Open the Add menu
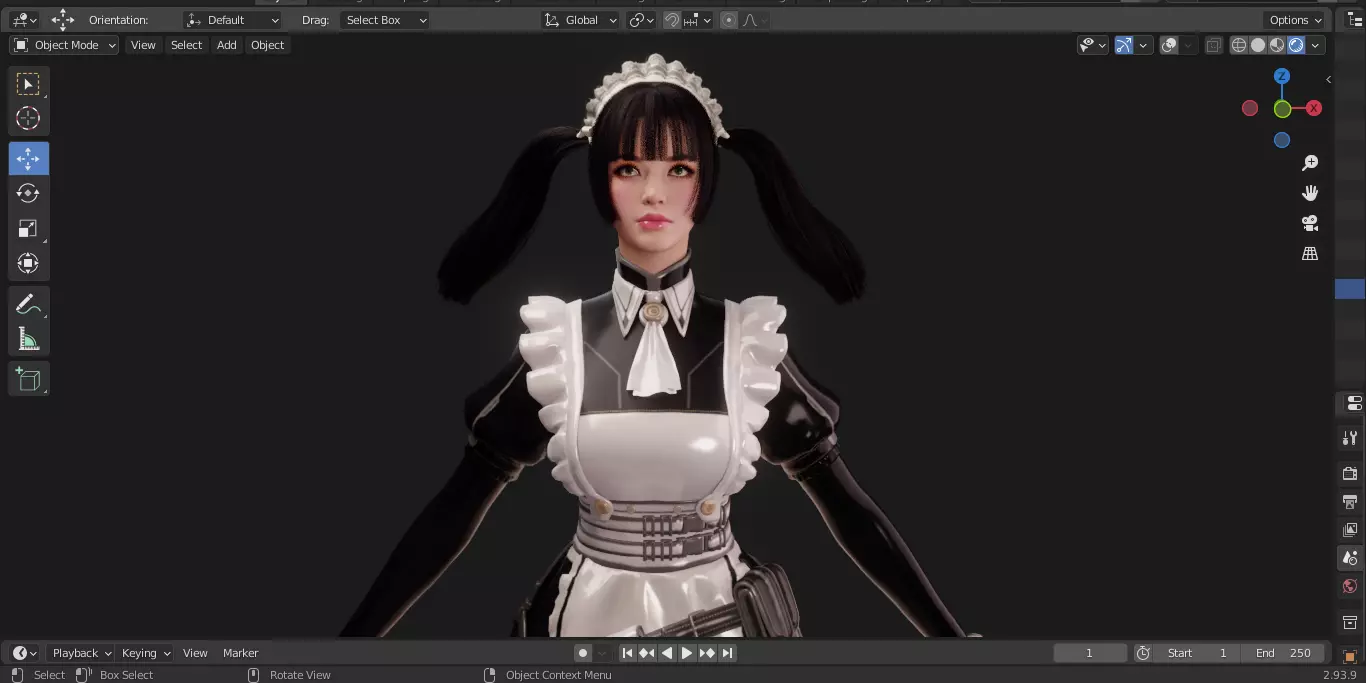 (x=227, y=45)
